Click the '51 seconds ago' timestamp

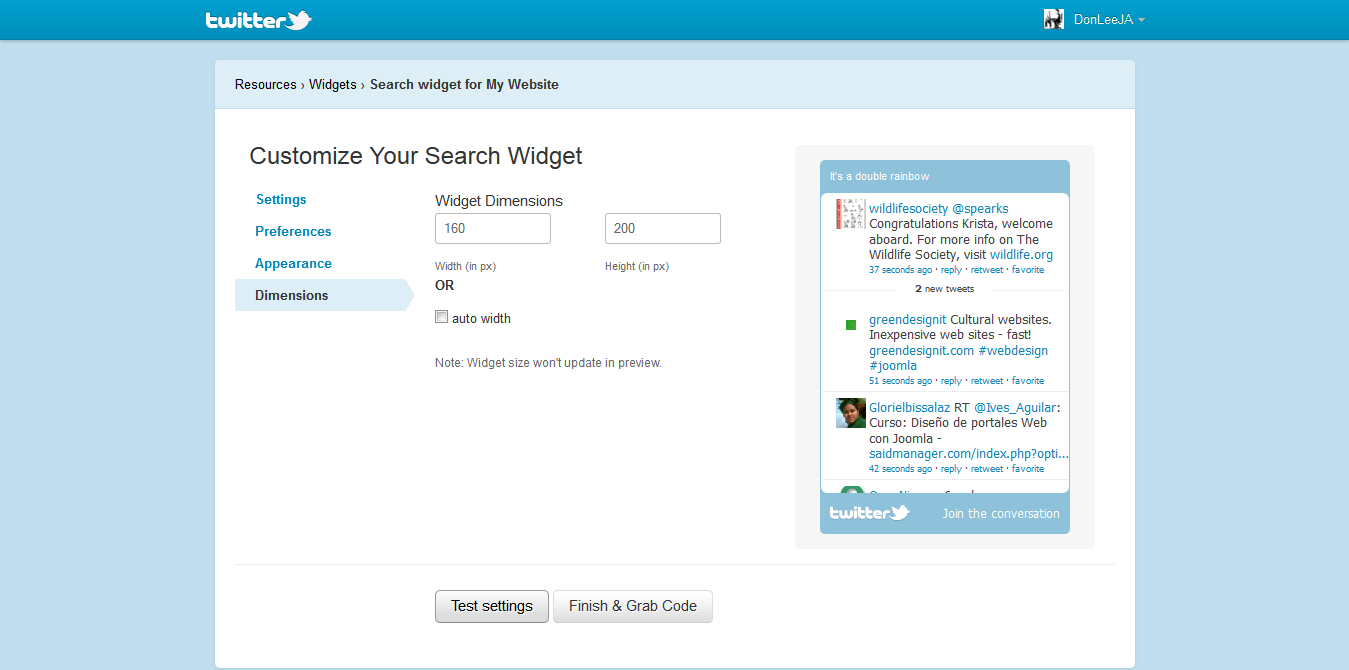click(900, 381)
